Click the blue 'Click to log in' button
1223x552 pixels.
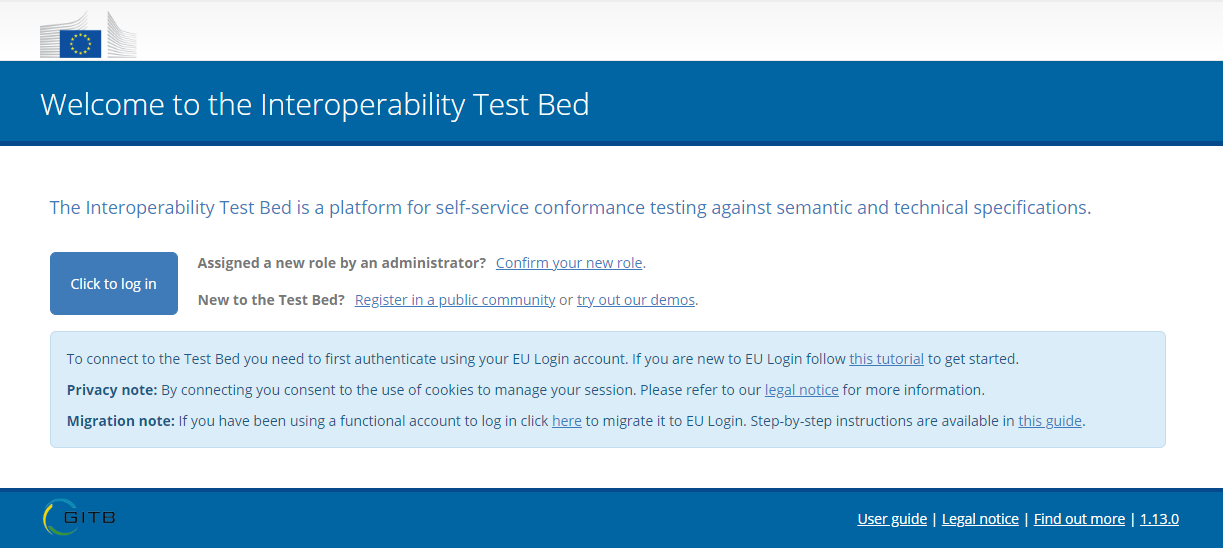point(114,284)
